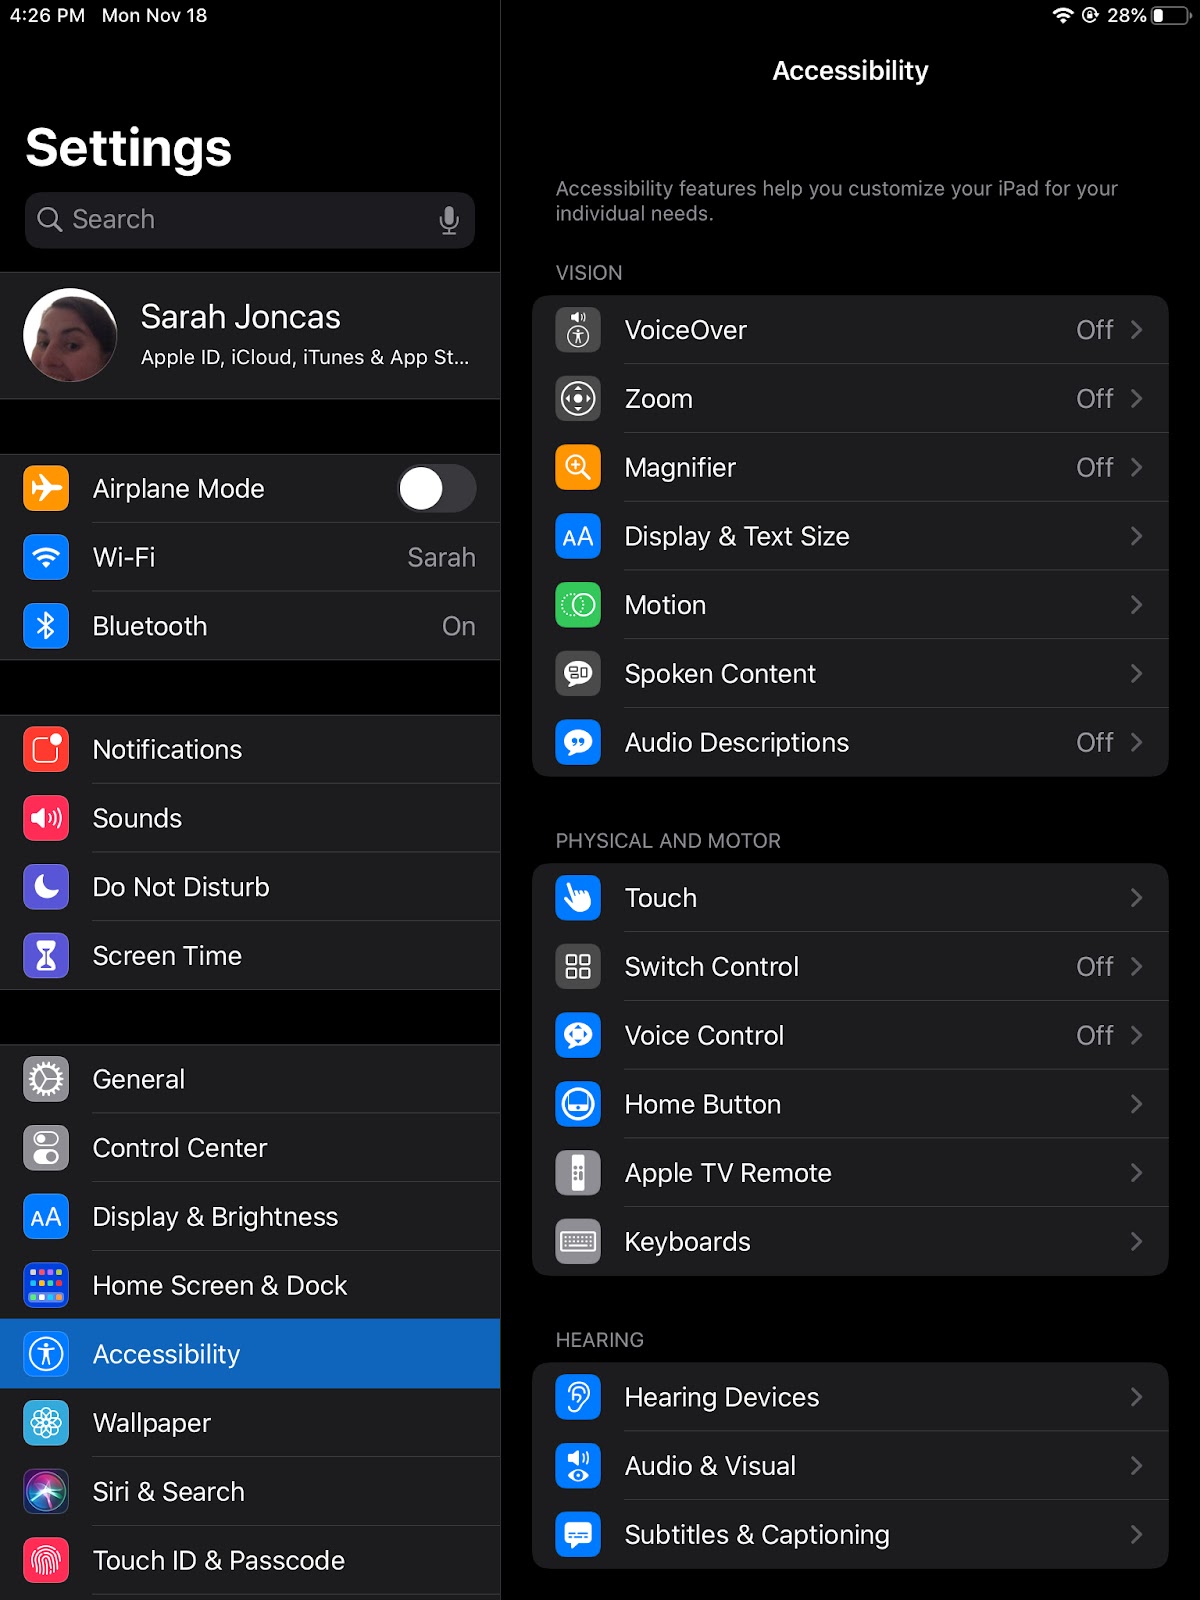Open Sarah Joncas Apple ID profile
Image resolution: width=1200 pixels, height=1600 pixels.
click(x=250, y=336)
